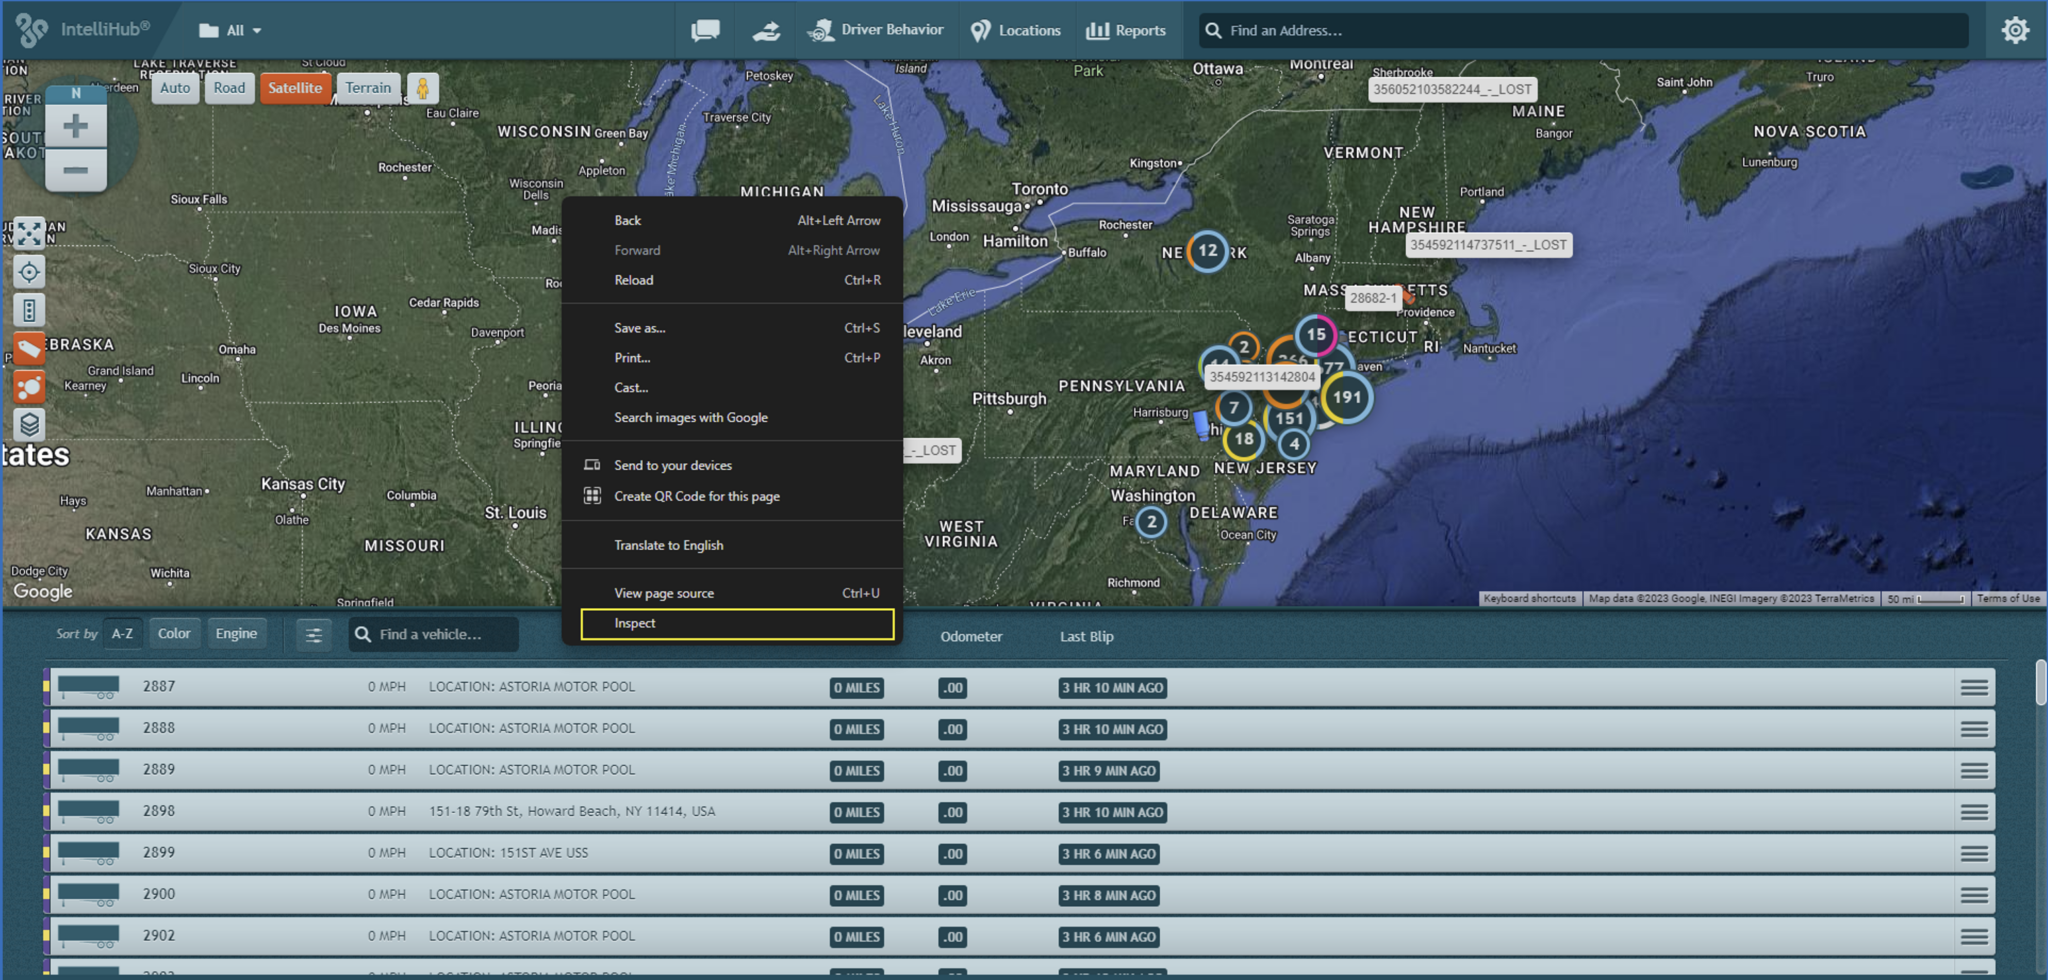This screenshot has height=980, width=2048.
Task: Choose Inspect from the context menu
Action: tap(637, 623)
